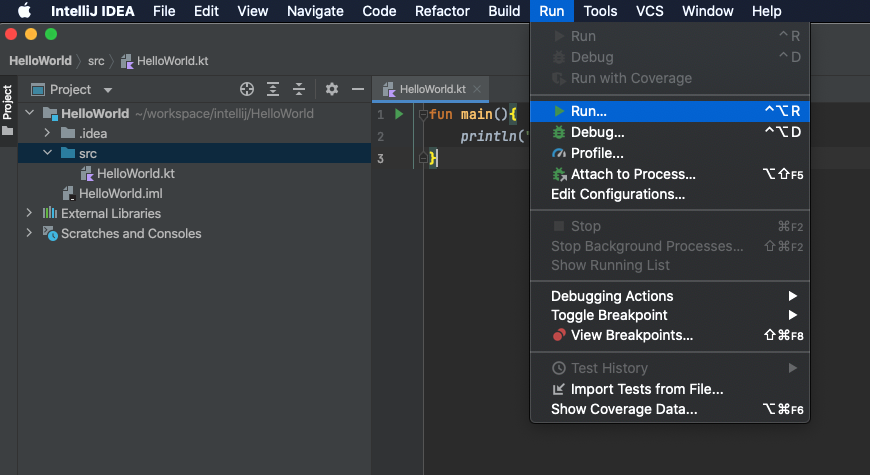Select the src folder row

coord(194,153)
